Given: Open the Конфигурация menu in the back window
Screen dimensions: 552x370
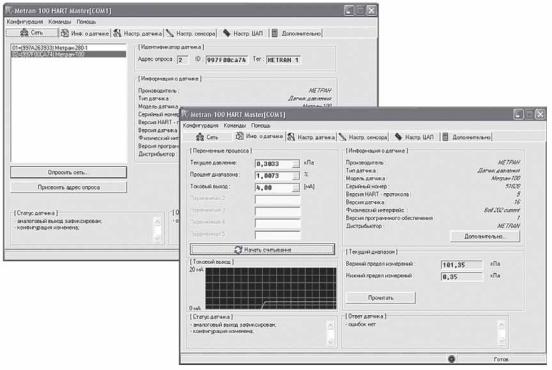Looking at the screenshot, I should pyautogui.click(x=25, y=22).
